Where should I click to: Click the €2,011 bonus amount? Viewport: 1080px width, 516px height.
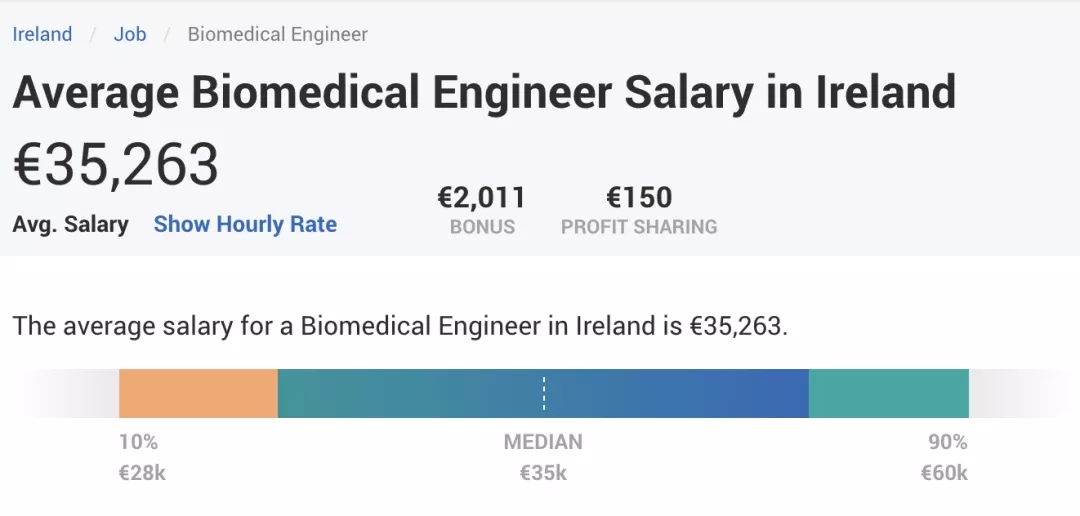pyautogui.click(x=481, y=197)
